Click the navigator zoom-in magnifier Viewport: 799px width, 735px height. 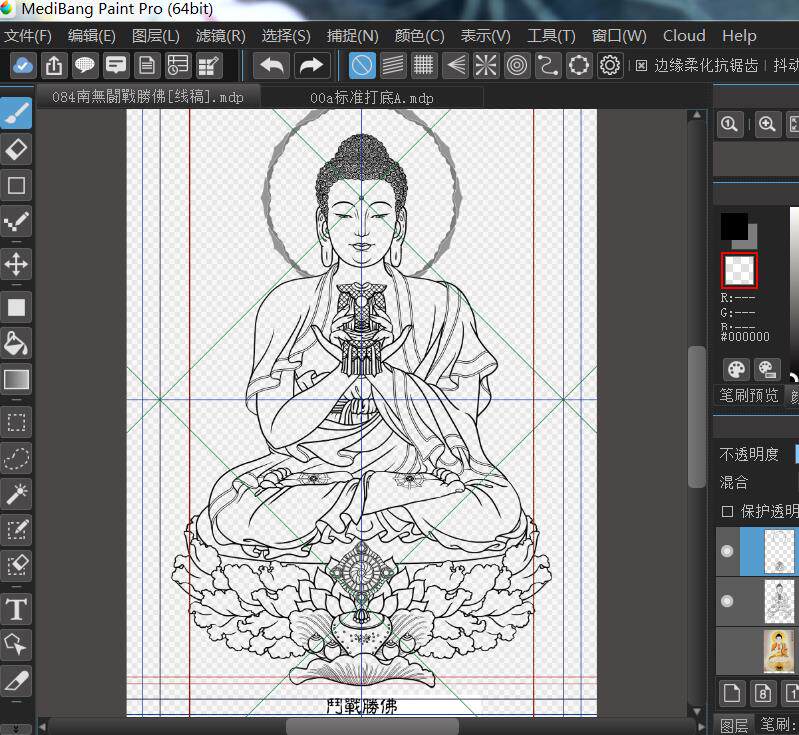coord(767,124)
